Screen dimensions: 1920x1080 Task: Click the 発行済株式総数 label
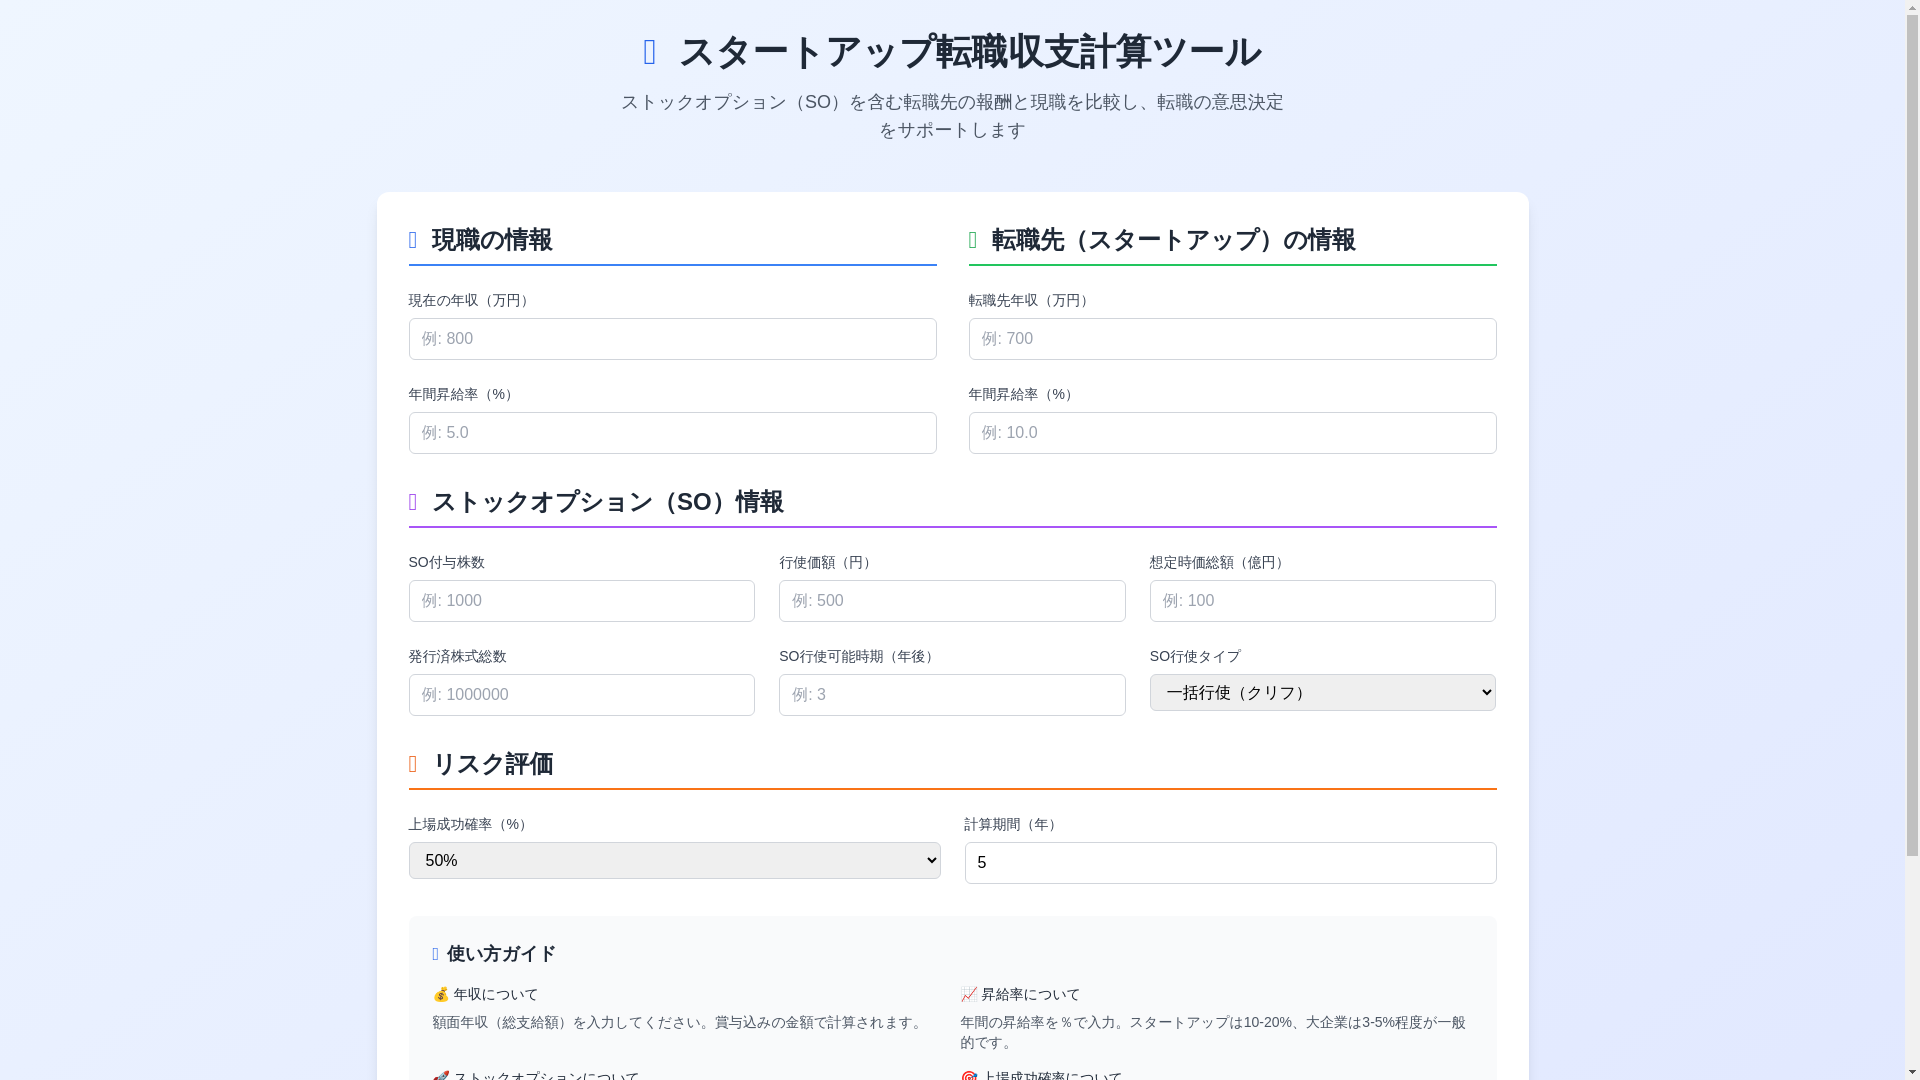457,656
